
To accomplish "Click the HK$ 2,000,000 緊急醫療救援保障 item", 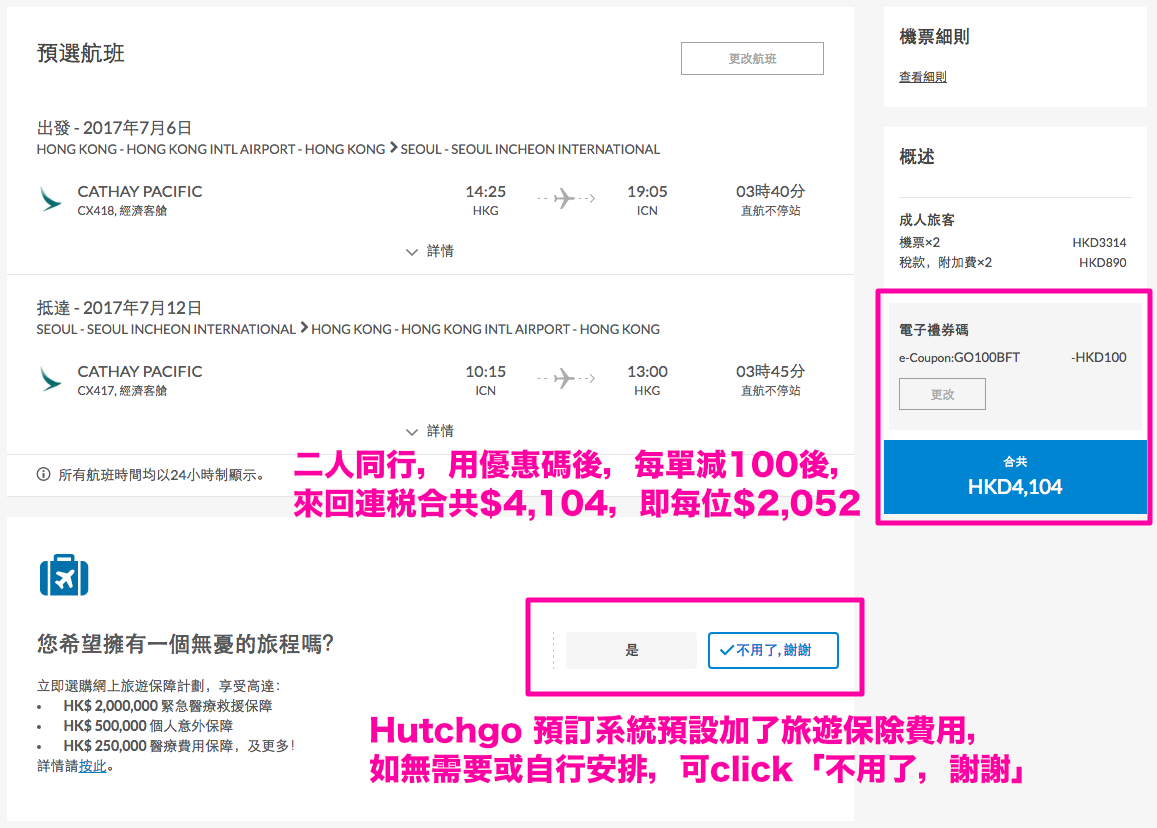I will coord(167,706).
